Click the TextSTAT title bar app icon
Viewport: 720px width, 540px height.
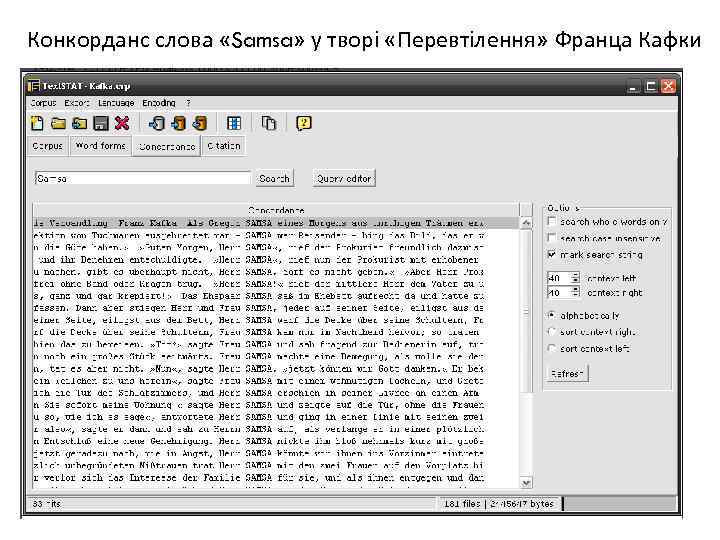[x=34, y=86]
